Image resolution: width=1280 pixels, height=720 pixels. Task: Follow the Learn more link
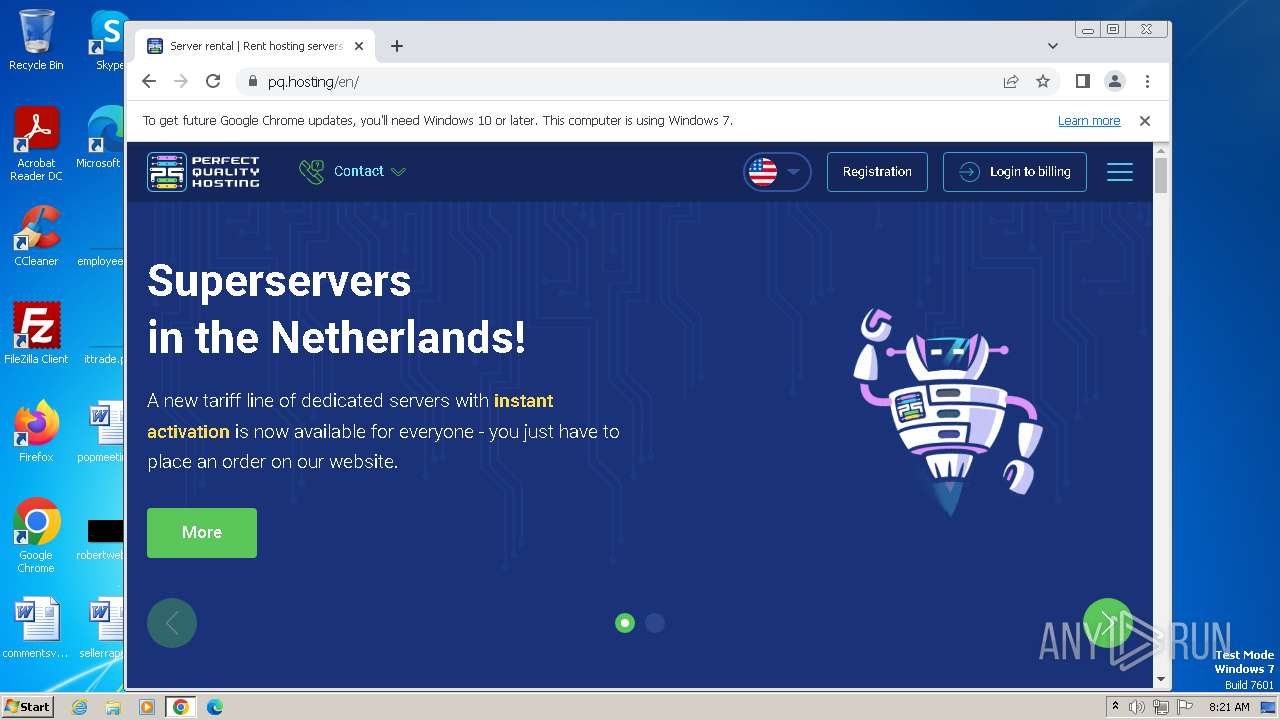1089,121
